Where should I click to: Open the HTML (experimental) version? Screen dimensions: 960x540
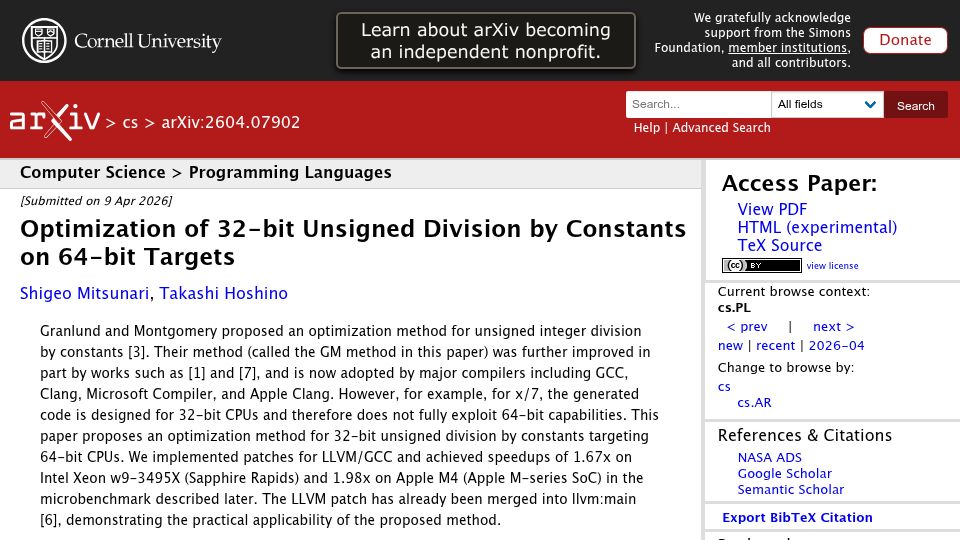coord(817,228)
